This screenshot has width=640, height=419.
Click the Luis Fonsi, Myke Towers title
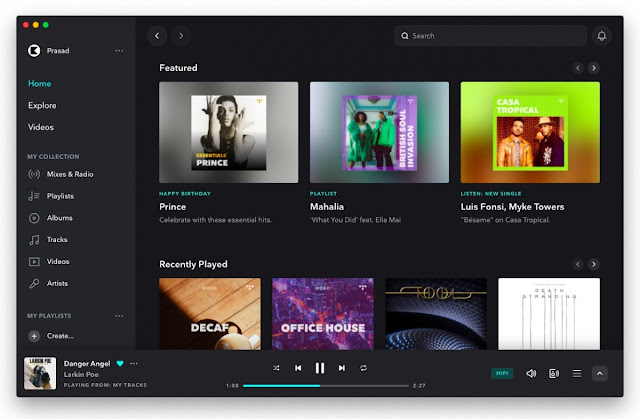(x=512, y=207)
